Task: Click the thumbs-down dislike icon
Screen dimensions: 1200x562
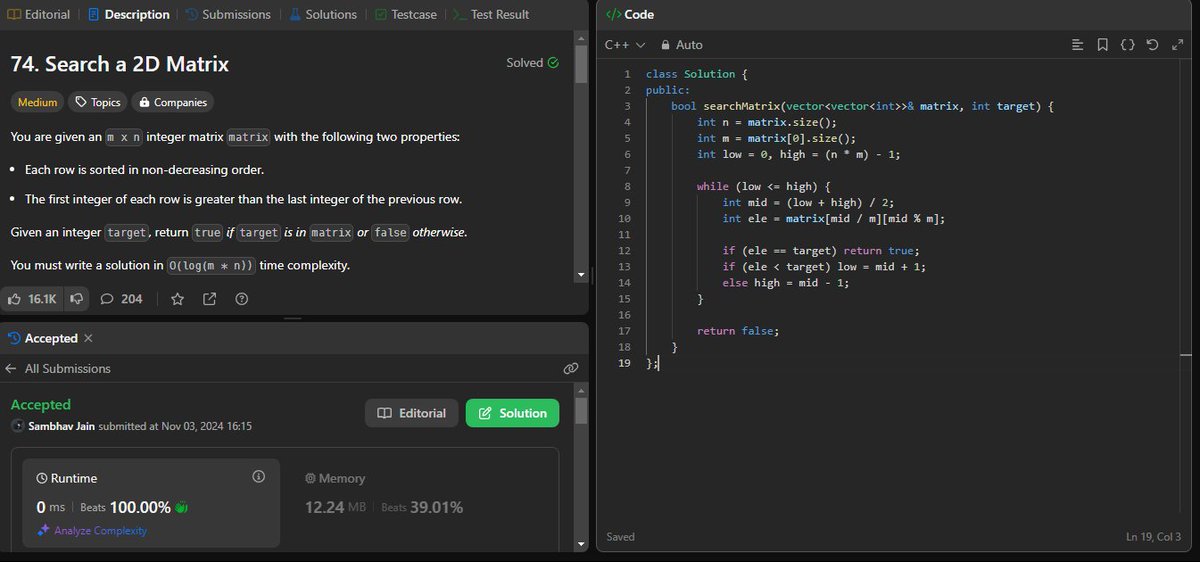Action: tap(77, 299)
